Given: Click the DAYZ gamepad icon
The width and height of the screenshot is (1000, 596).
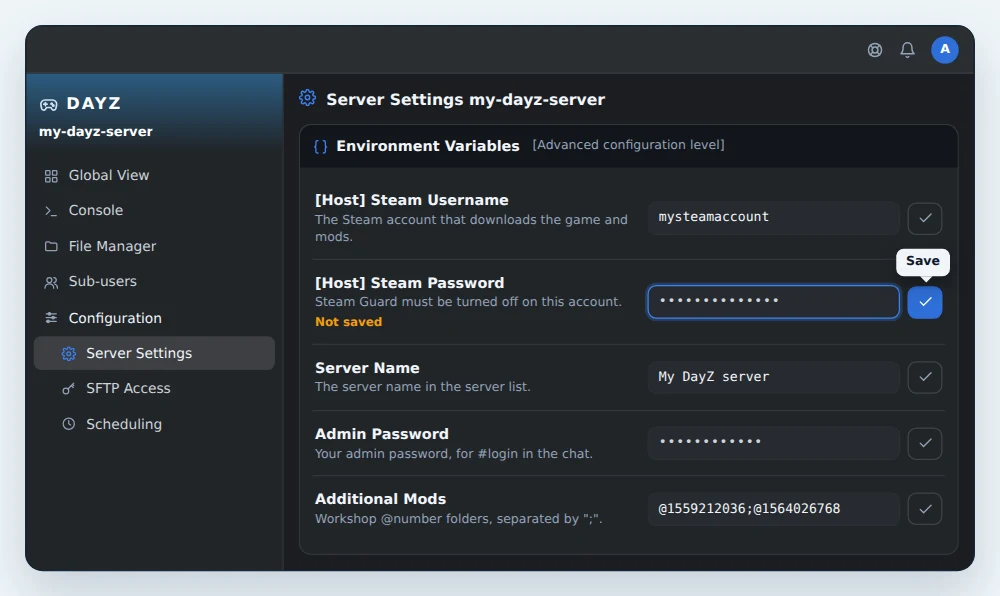Looking at the screenshot, I should coord(48,105).
